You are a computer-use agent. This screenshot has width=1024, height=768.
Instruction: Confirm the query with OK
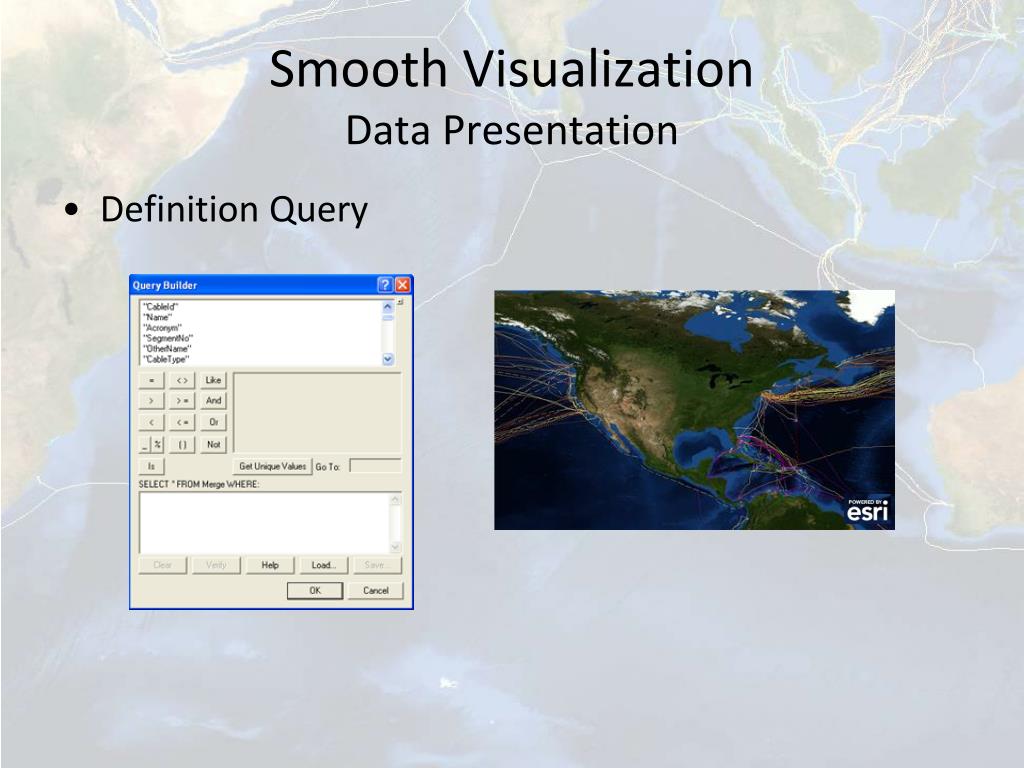[x=315, y=590]
